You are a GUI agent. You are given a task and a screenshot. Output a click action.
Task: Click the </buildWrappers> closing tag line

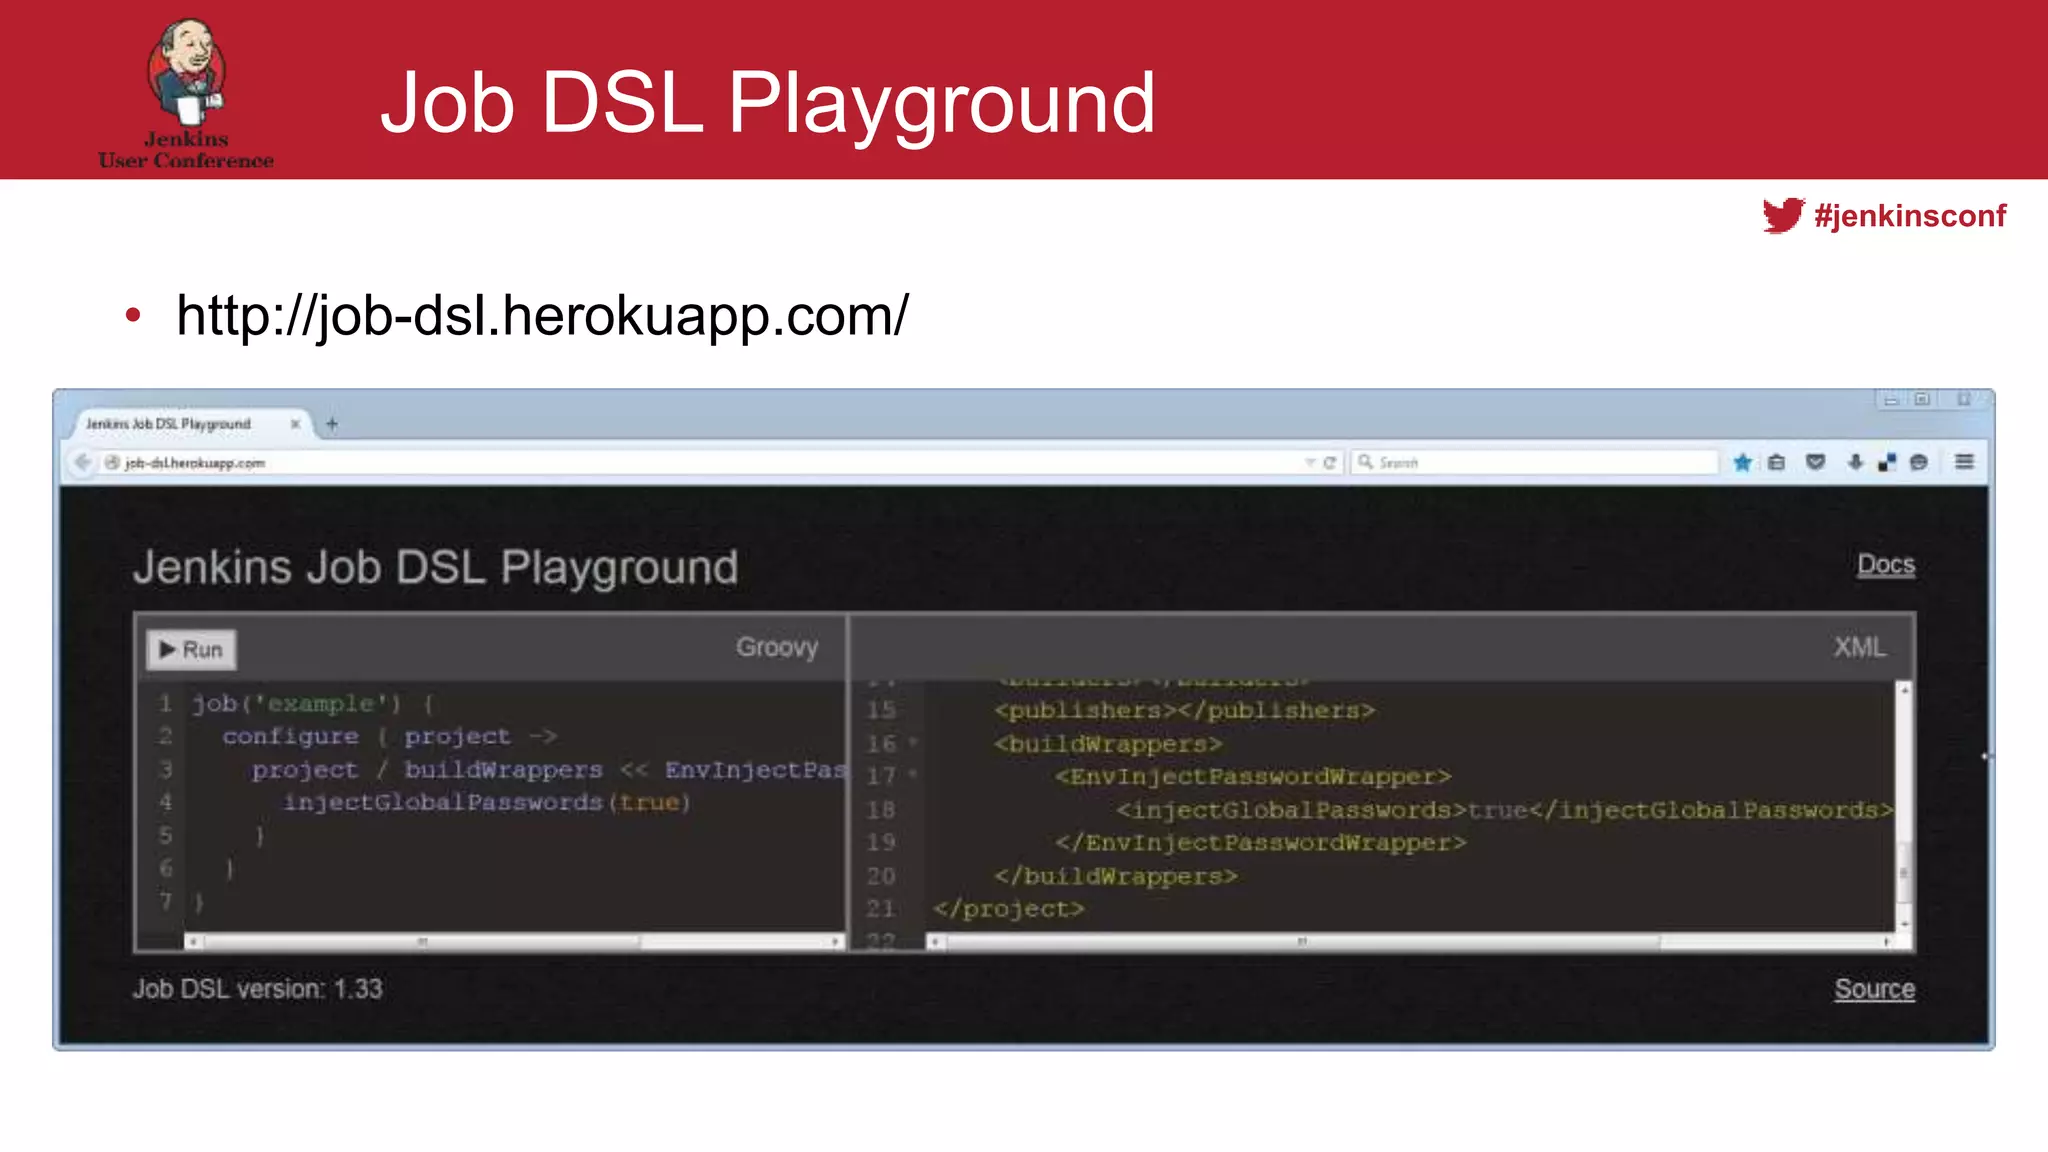(x=1115, y=877)
